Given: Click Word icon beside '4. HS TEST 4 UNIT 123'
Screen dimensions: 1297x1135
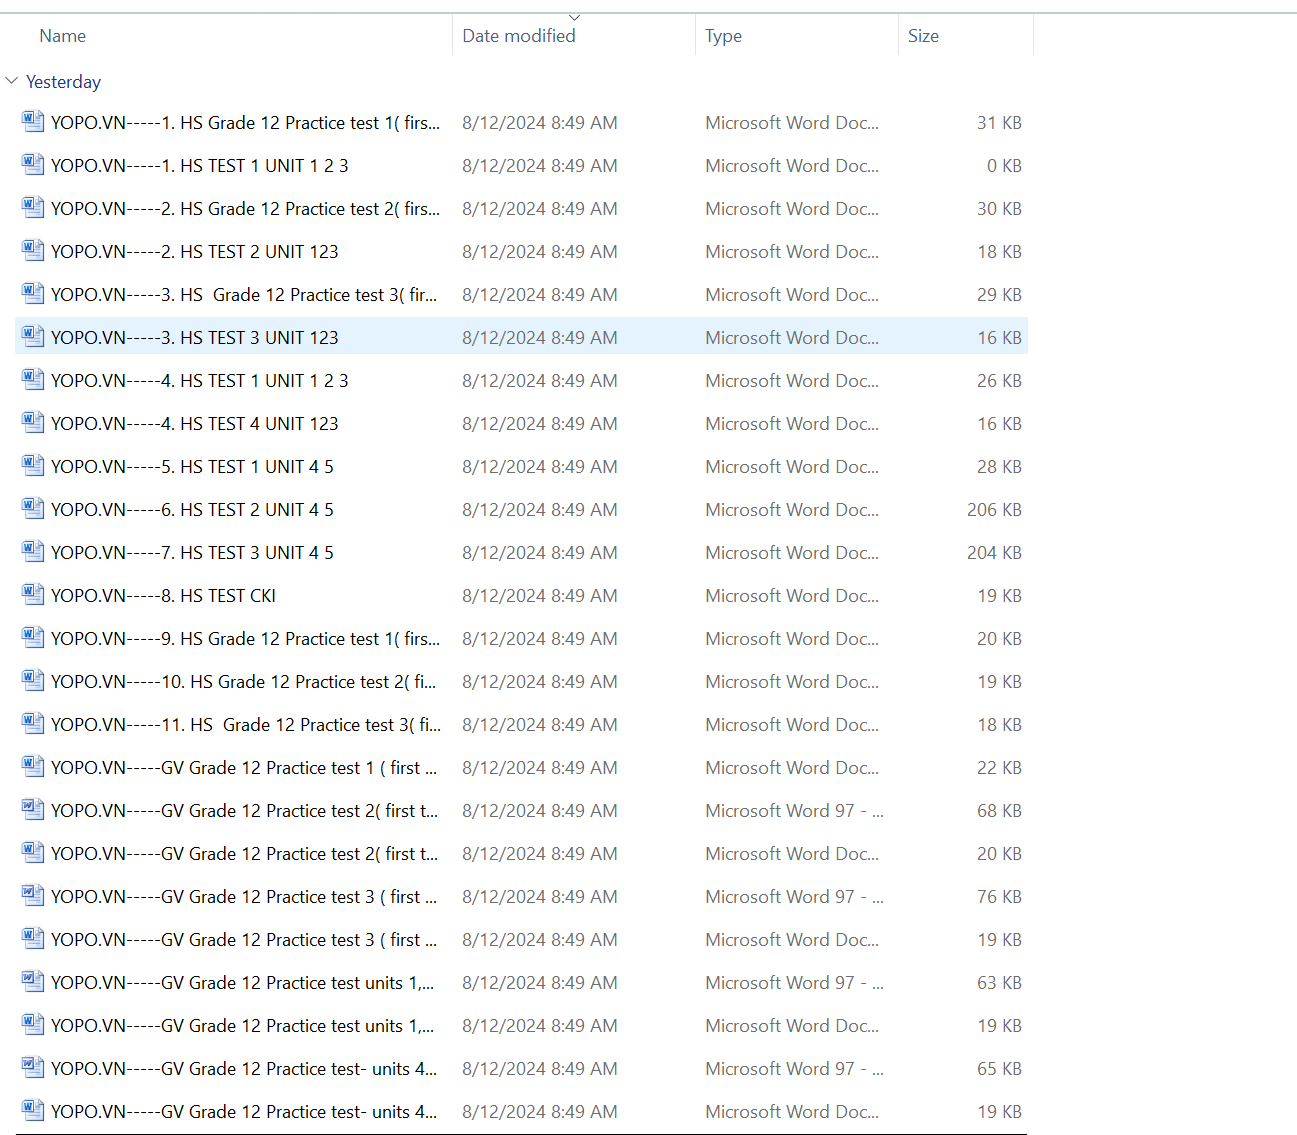Looking at the screenshot, I should (33, 423).
